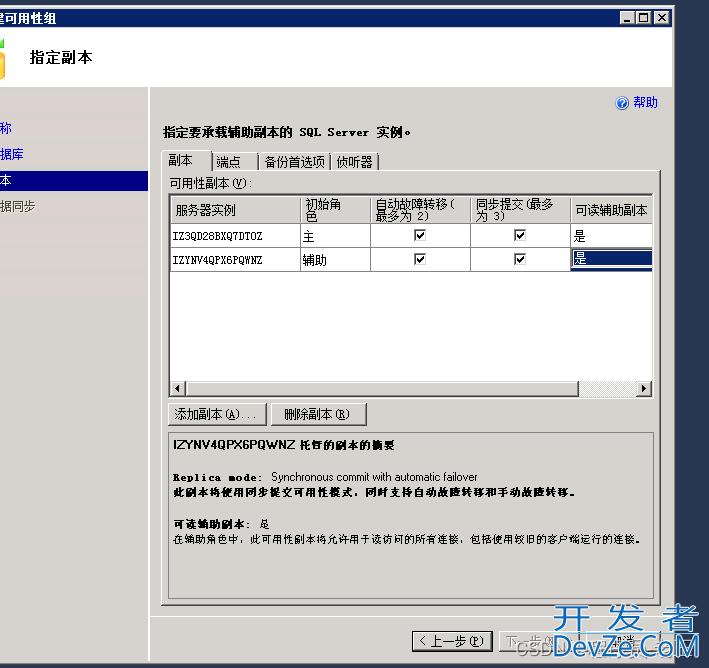This screenshot has height=668, width=709.
Task: Open the 称 step in wizard sidebar
Action: 6,128
